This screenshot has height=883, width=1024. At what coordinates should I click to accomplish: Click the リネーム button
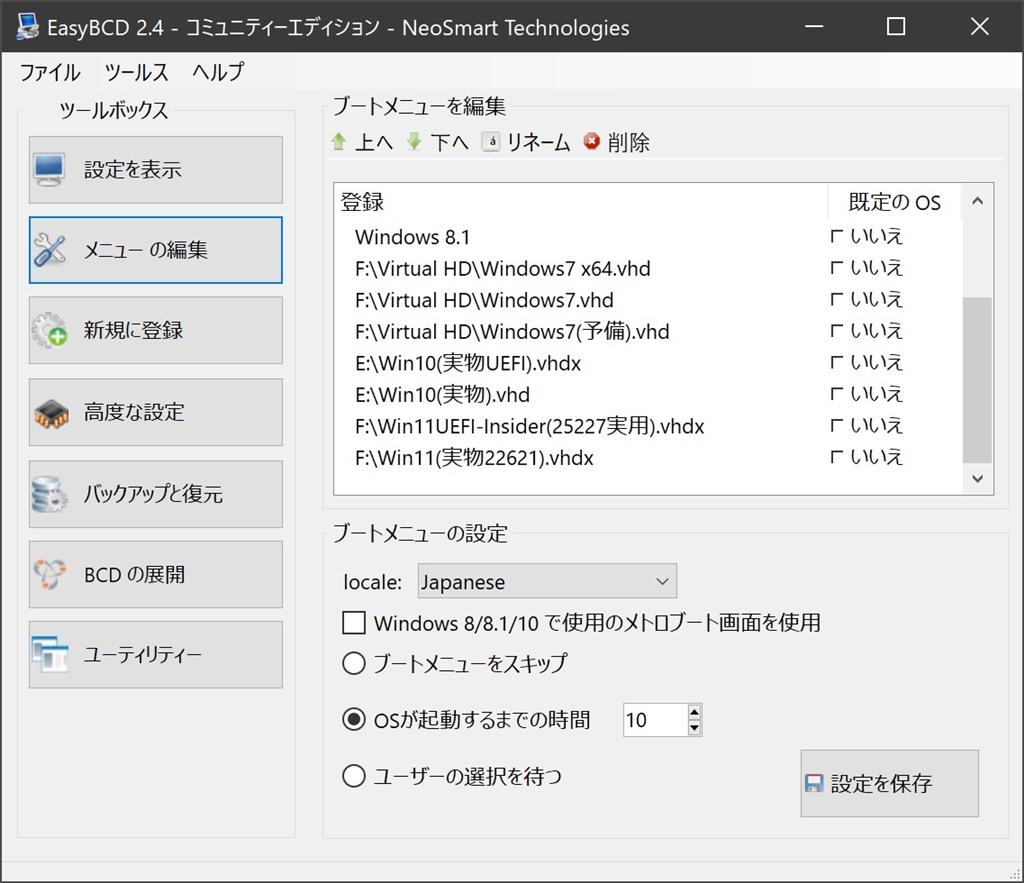tap(526, 142)
